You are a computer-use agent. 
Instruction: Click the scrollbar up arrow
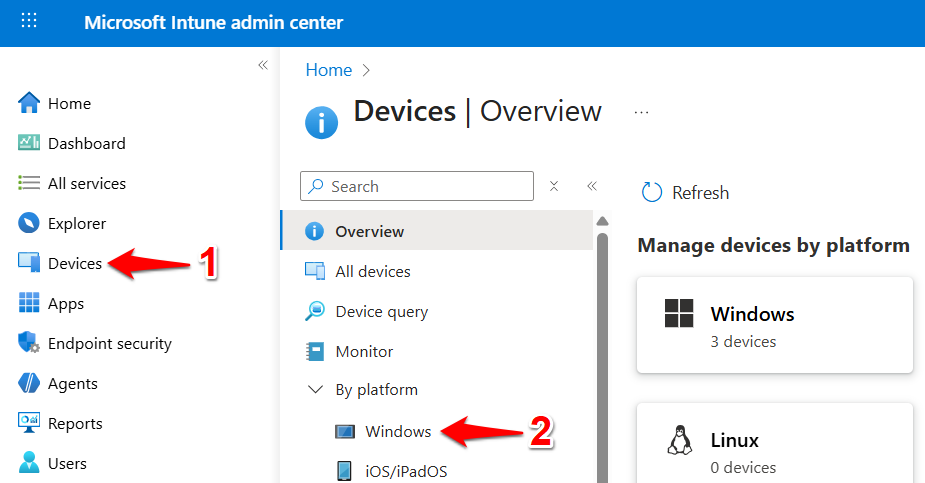coord(602,221)
